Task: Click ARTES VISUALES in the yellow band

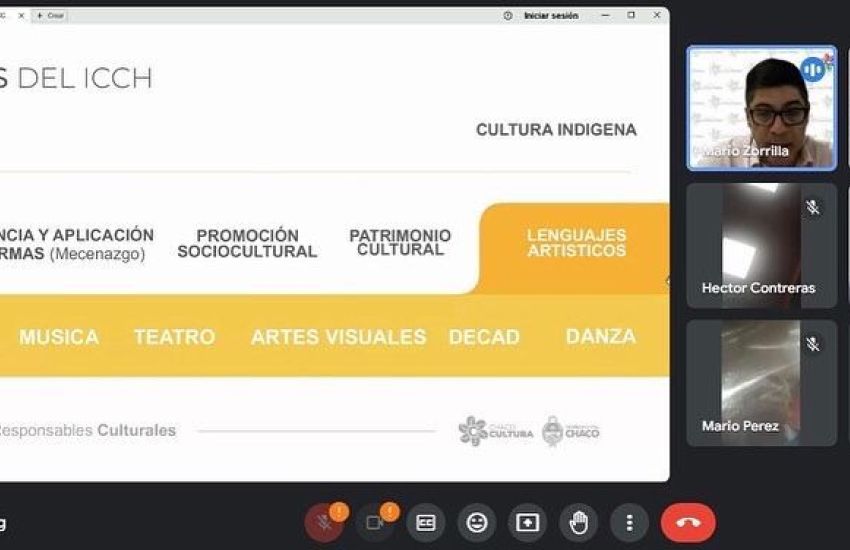Action: pyautogui.click(x=339, y=337)
